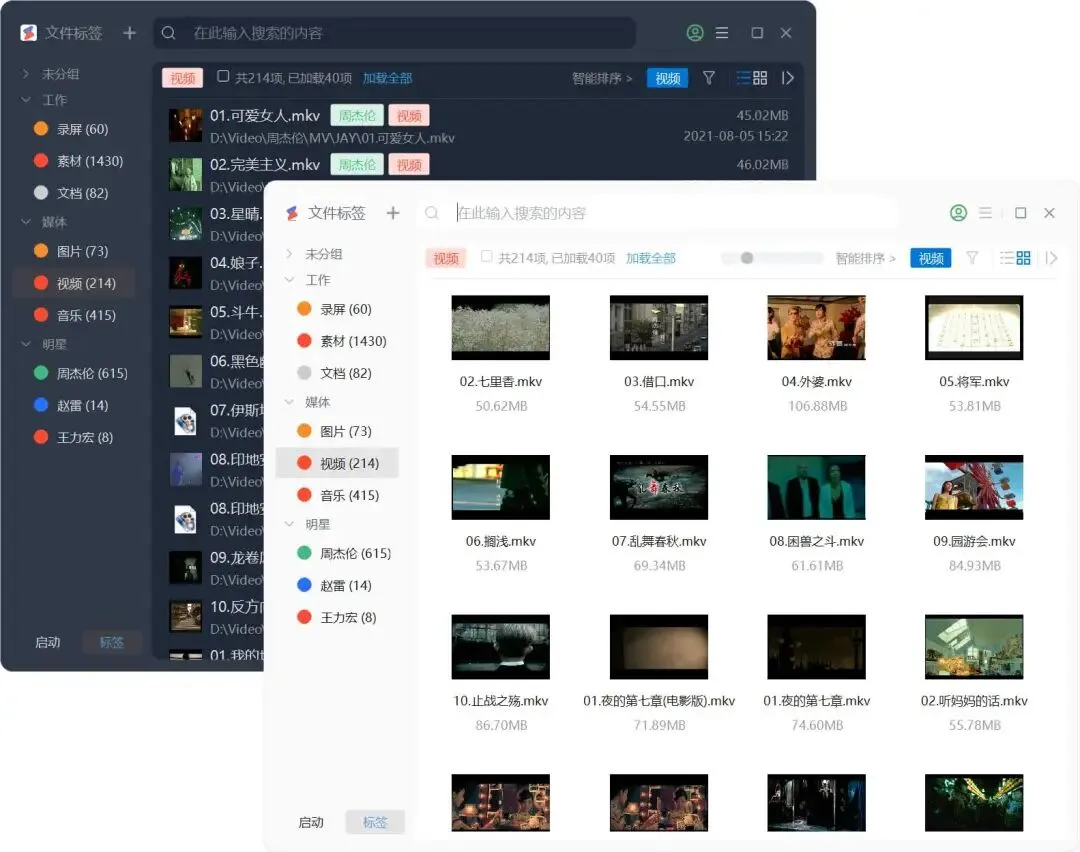Screen dimensions: 1080x852
Task: Click the green 周杰伦 tag on 01.可爱女人.mkv
Action: [357, 116]
